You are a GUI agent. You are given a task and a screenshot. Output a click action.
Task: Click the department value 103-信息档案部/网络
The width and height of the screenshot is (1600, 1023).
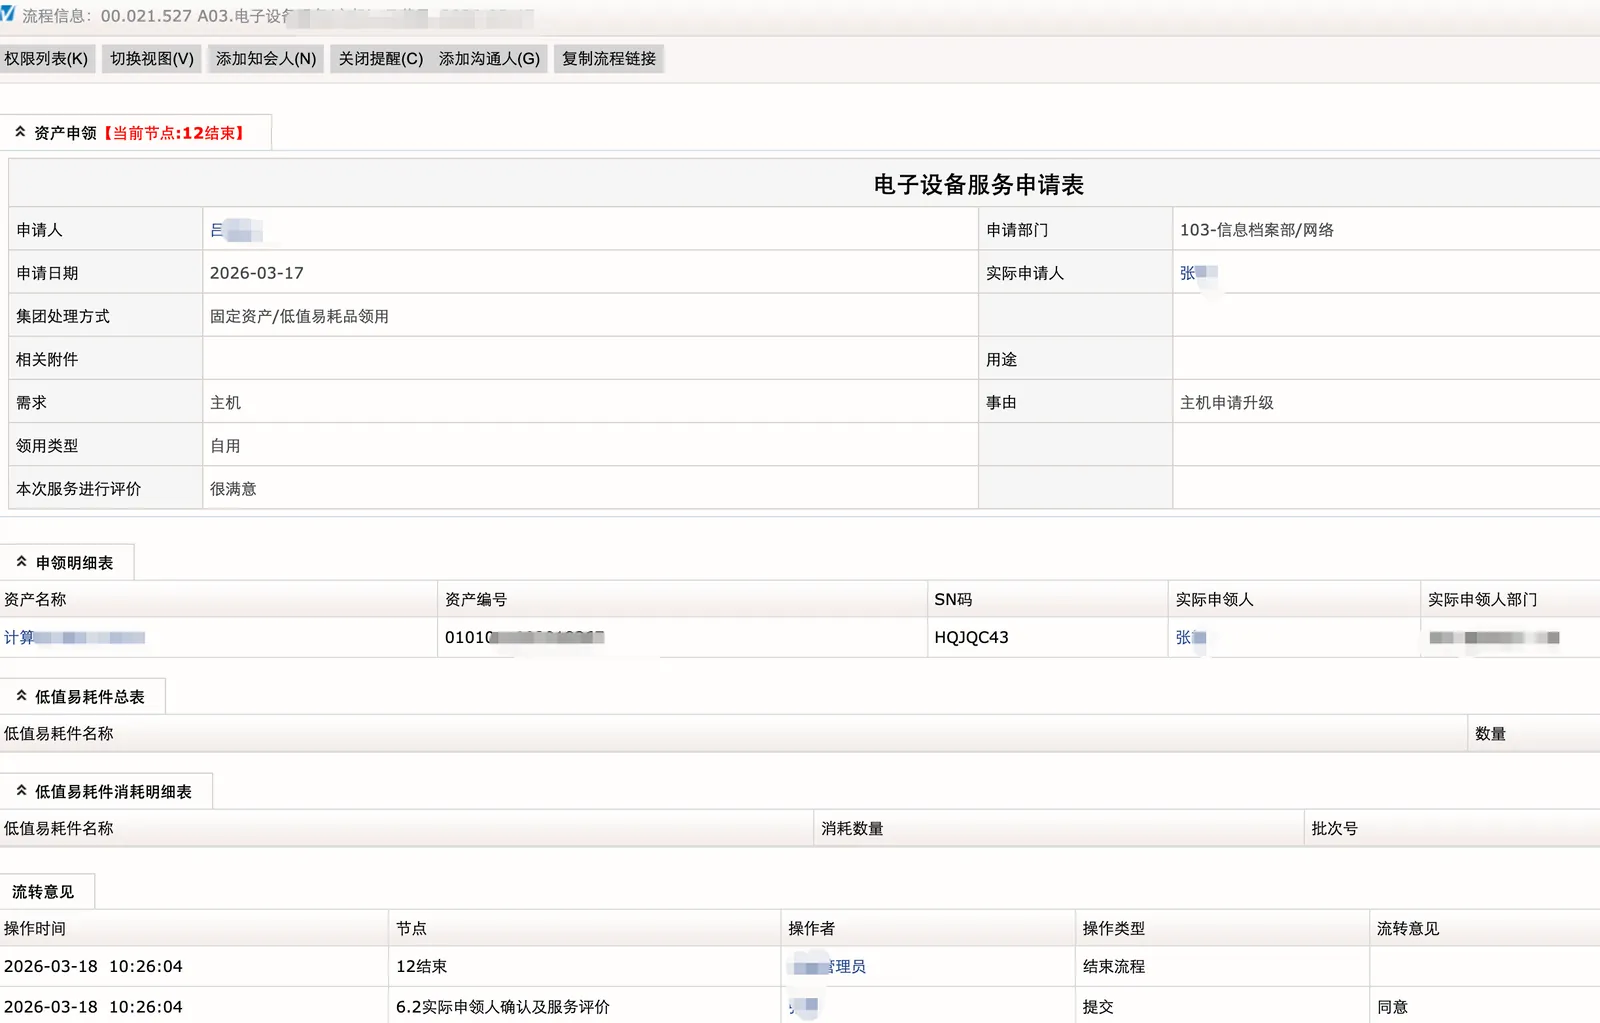pos(1257,230)
